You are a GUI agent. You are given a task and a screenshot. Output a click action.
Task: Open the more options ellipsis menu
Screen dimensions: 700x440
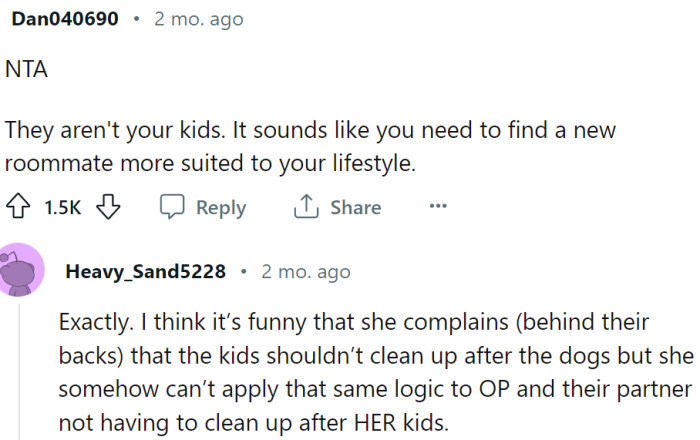[x=437, y=207]
